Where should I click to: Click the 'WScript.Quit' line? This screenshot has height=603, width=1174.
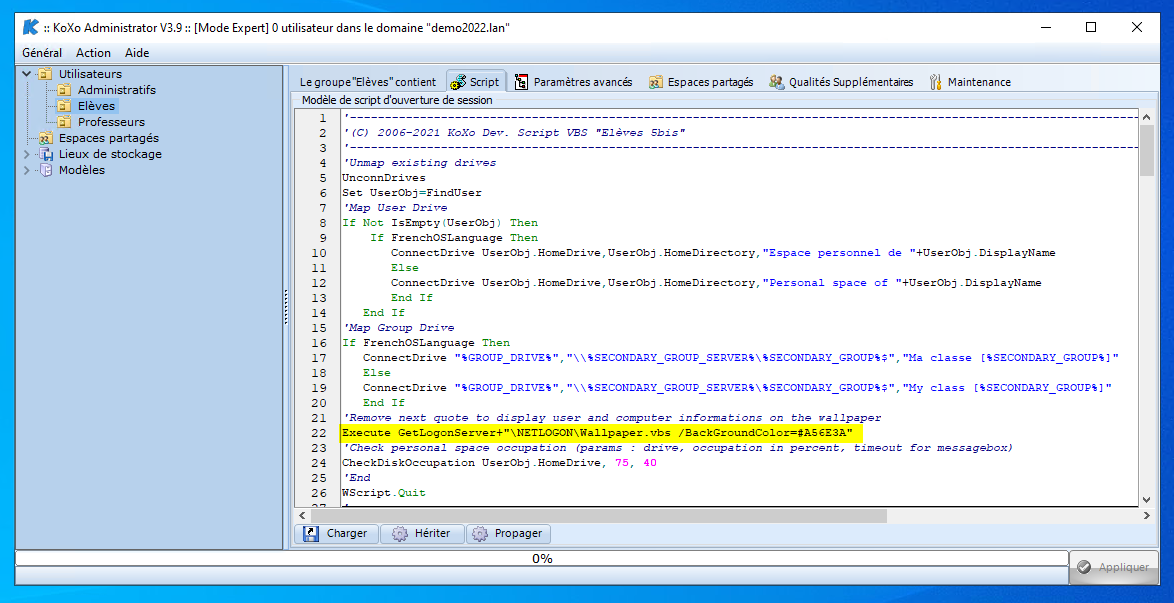pos(383,493)
